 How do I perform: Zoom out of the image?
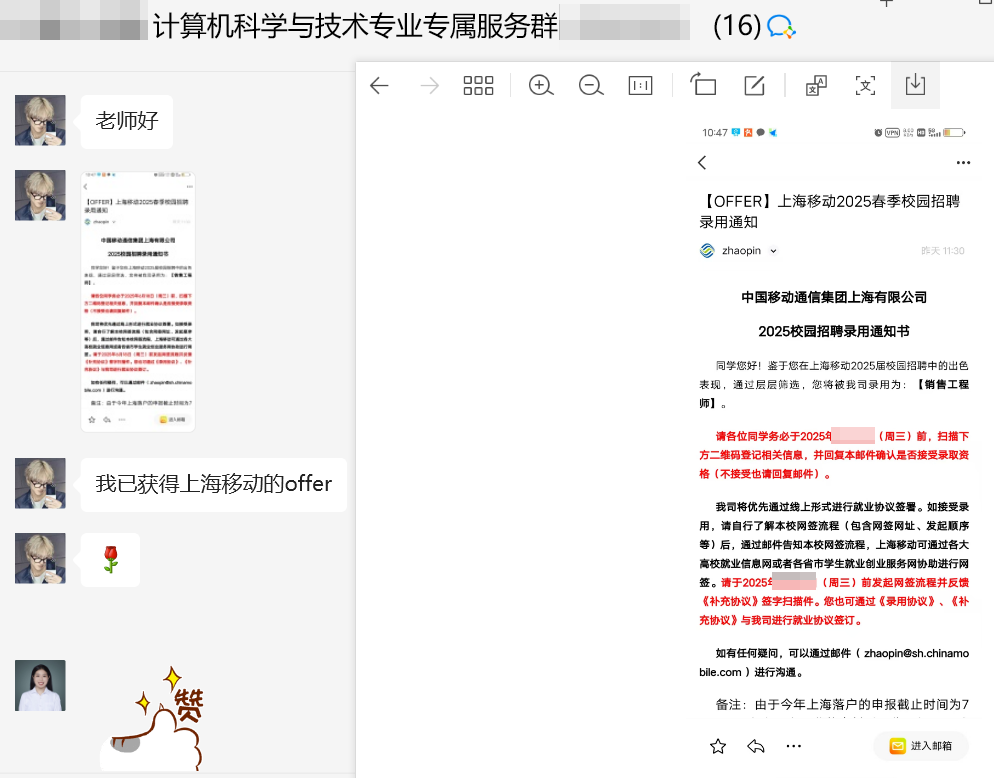[591, 86]
